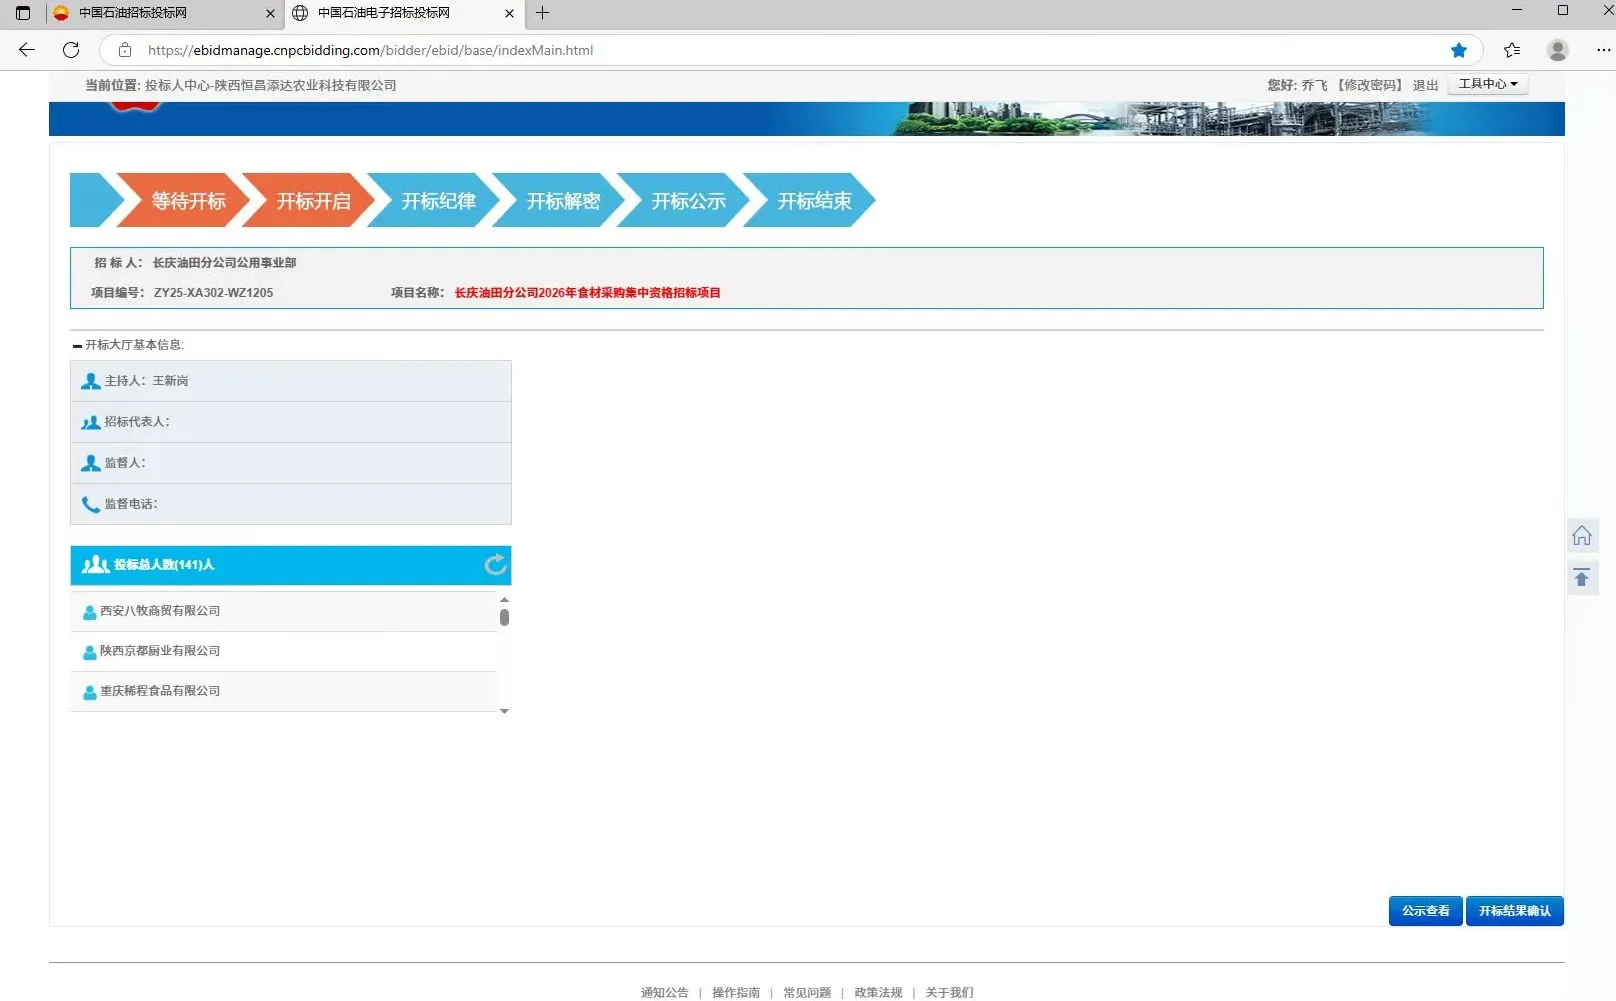Reload the current page

pyautogui.click(x=71, y=50)
